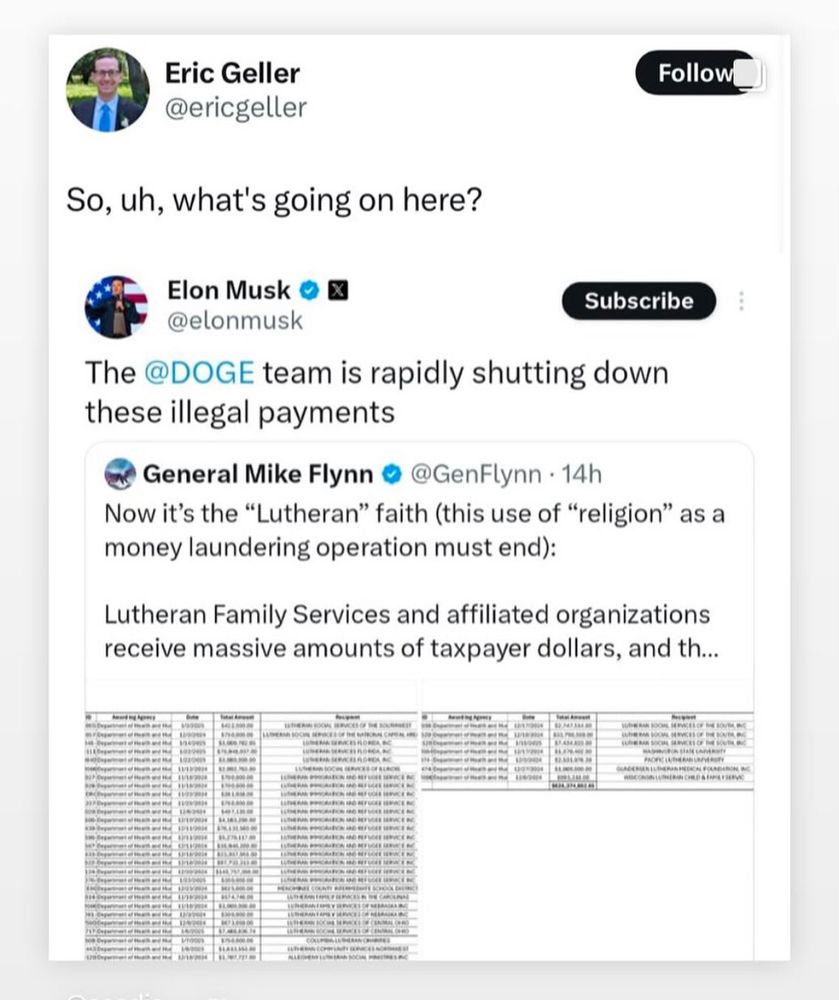Click the verified checkmark beside General Mike Flynn
The width and height of the screenshot is (839, 1000).
click(388, 475)
